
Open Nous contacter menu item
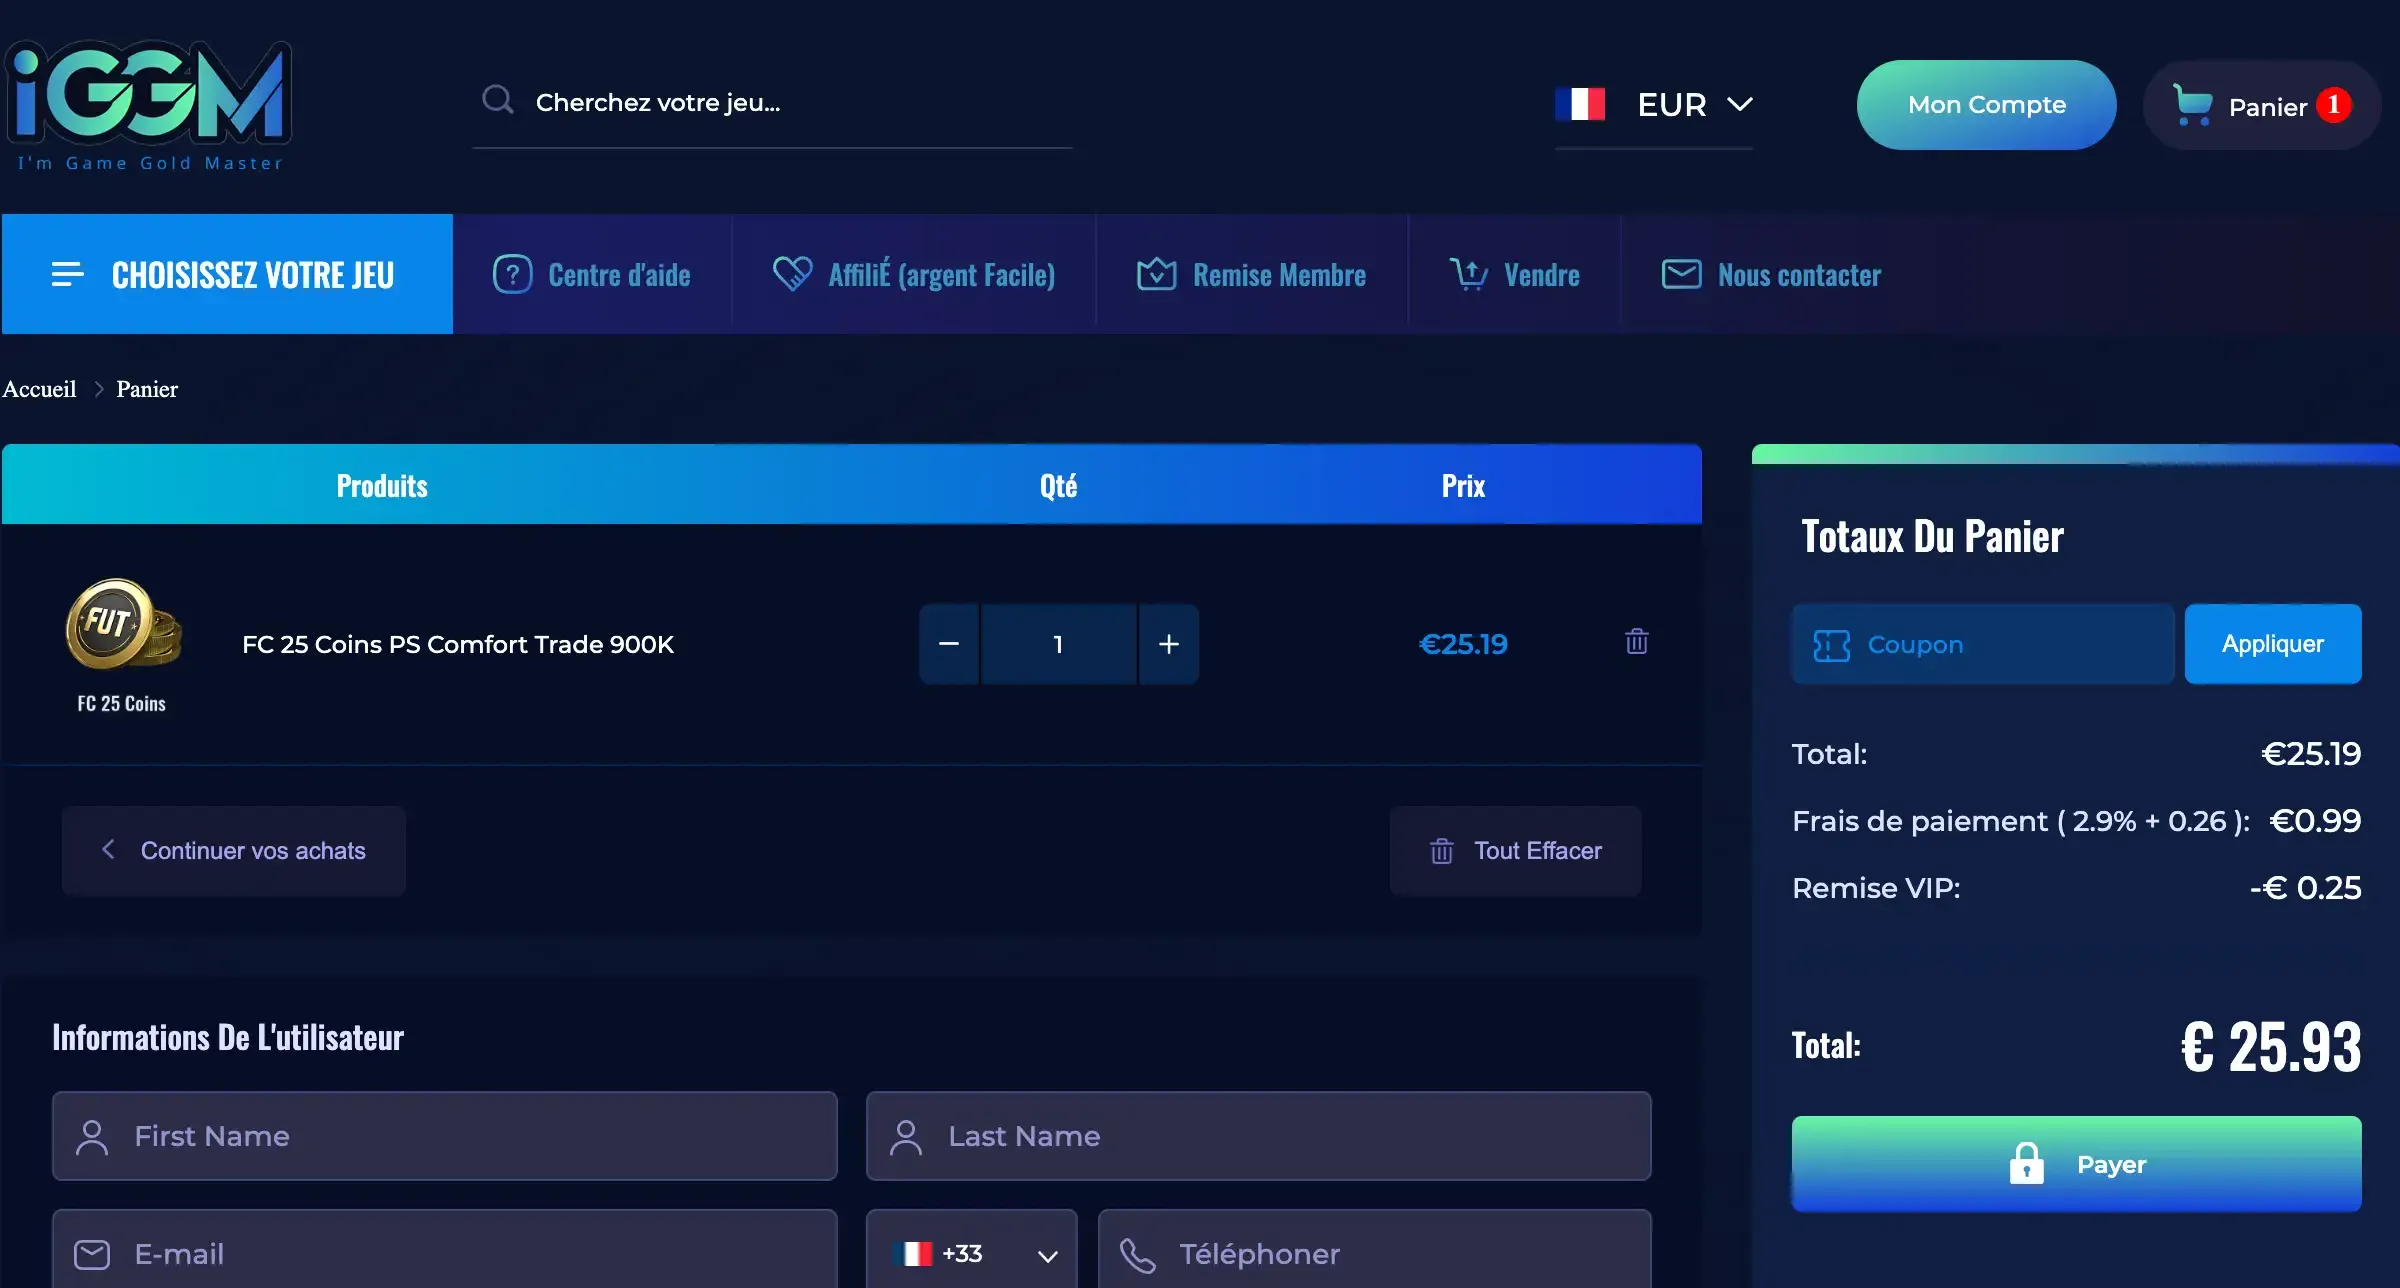(x=1772, y=274)
